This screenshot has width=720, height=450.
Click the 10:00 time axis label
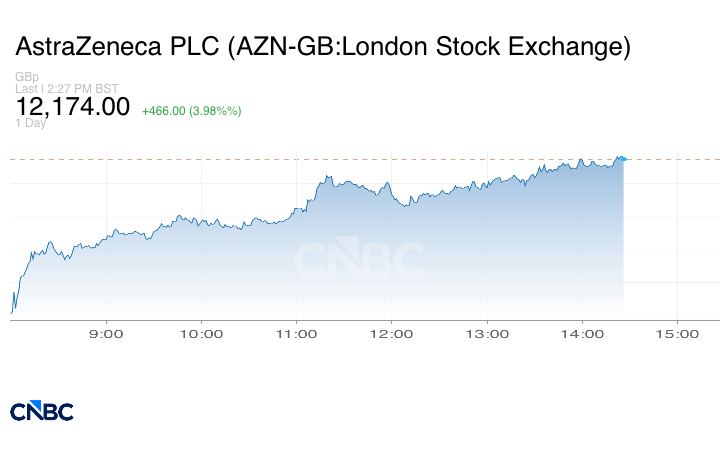(x=201, y=334)
